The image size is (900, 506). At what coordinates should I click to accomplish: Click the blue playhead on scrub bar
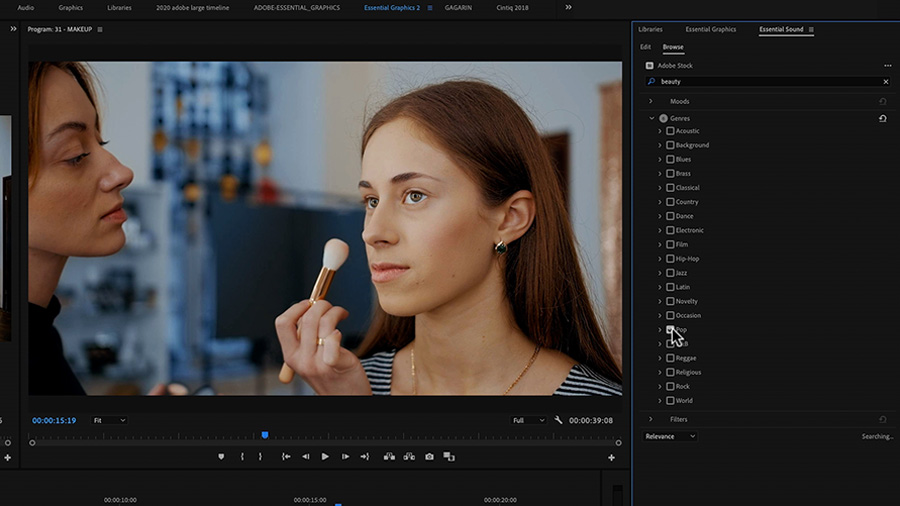265,435
